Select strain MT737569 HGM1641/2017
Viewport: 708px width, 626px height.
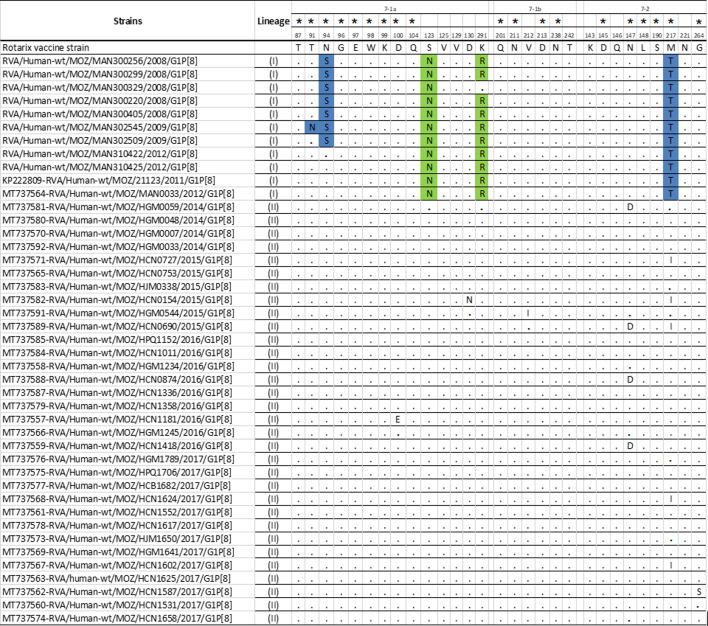click(x=118, y=552)
